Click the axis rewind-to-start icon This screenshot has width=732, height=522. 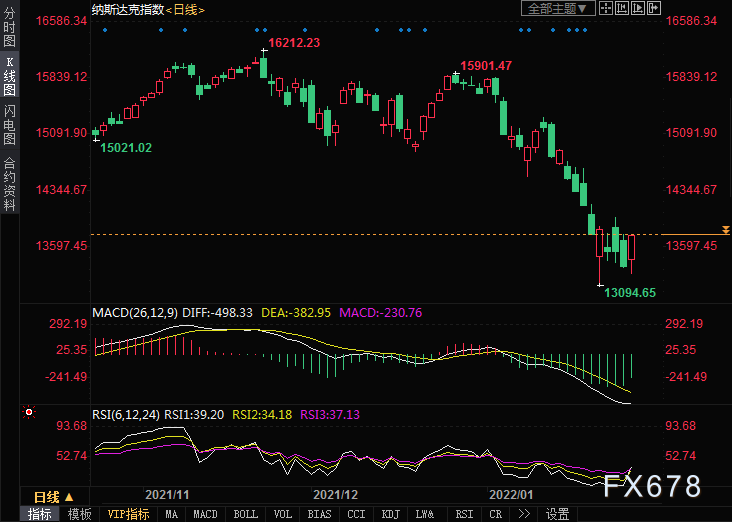622,8
